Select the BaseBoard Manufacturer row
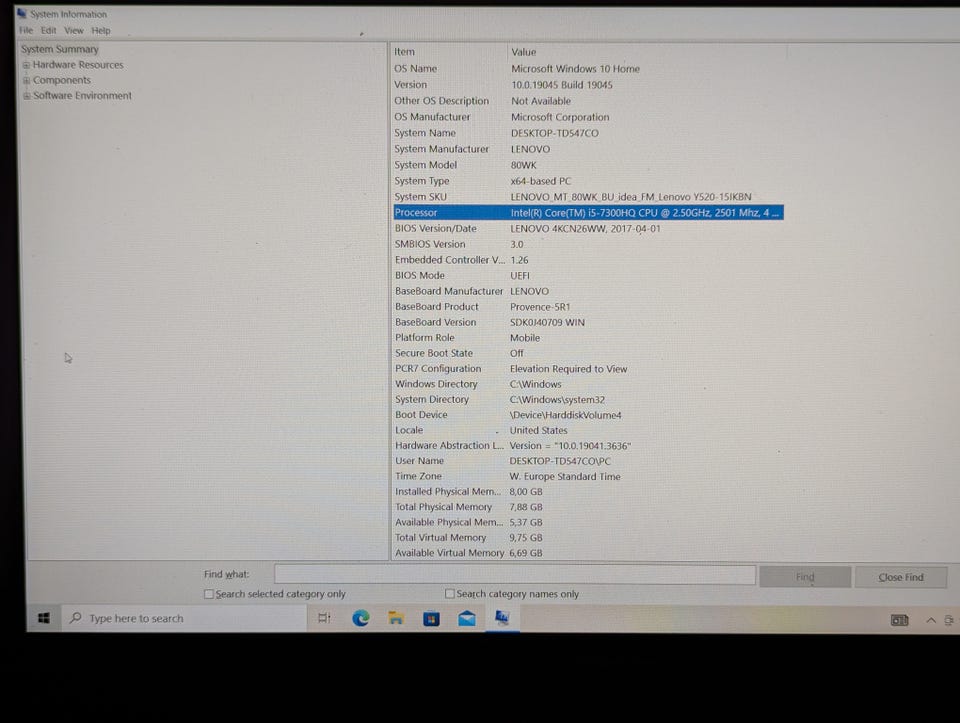 click(588, 291)
